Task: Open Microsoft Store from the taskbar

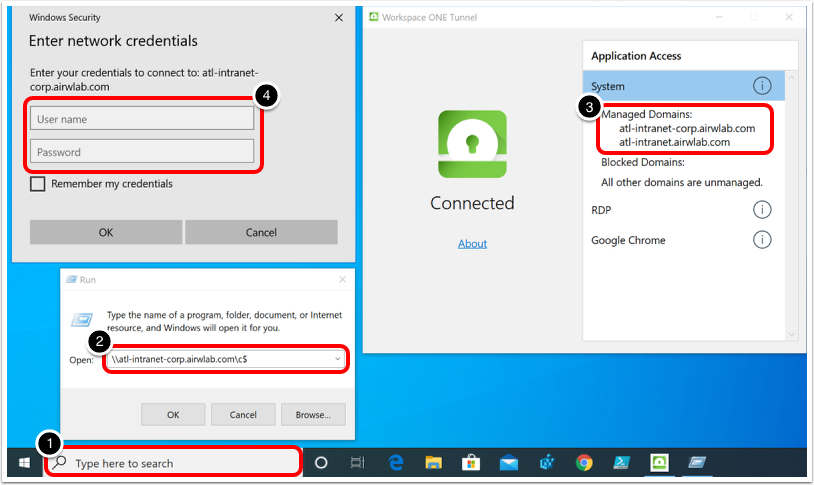Action: (471, 463)
